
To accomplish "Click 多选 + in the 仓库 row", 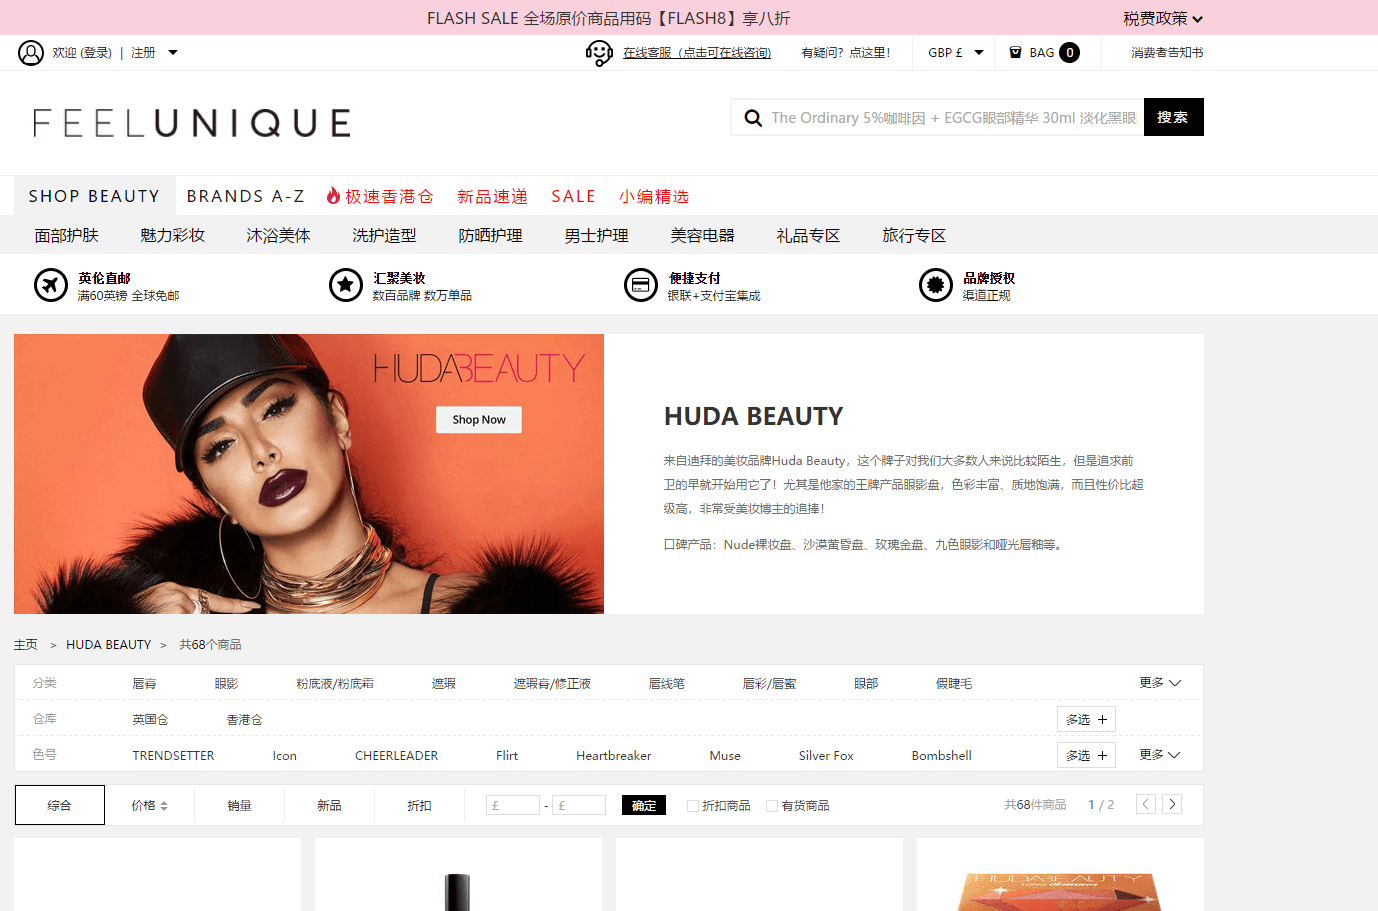I will click(1086, 720).
